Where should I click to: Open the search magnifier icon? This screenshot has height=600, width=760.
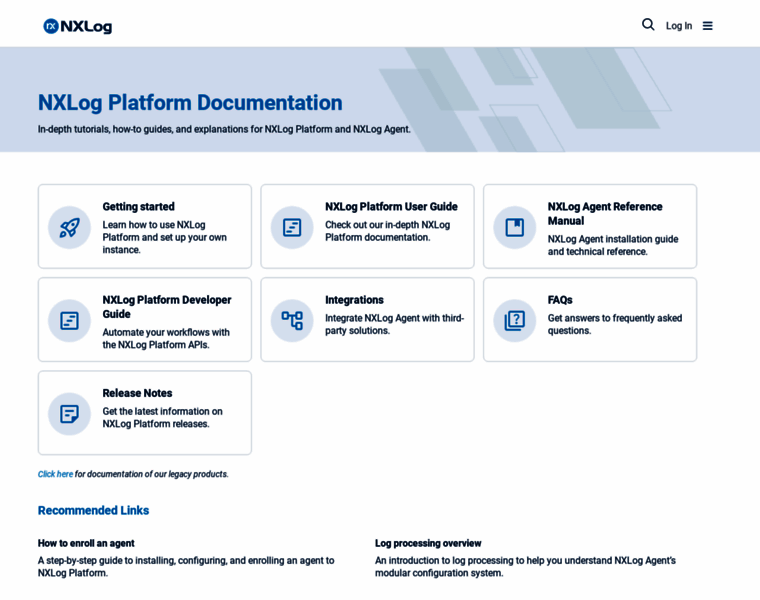click(648, 25)
